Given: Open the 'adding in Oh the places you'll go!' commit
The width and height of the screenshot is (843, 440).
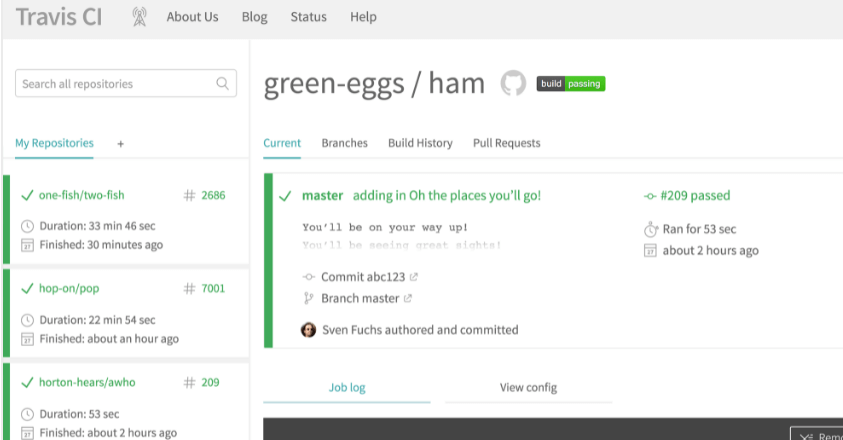Looking at the screenshot, I should 447,195.
